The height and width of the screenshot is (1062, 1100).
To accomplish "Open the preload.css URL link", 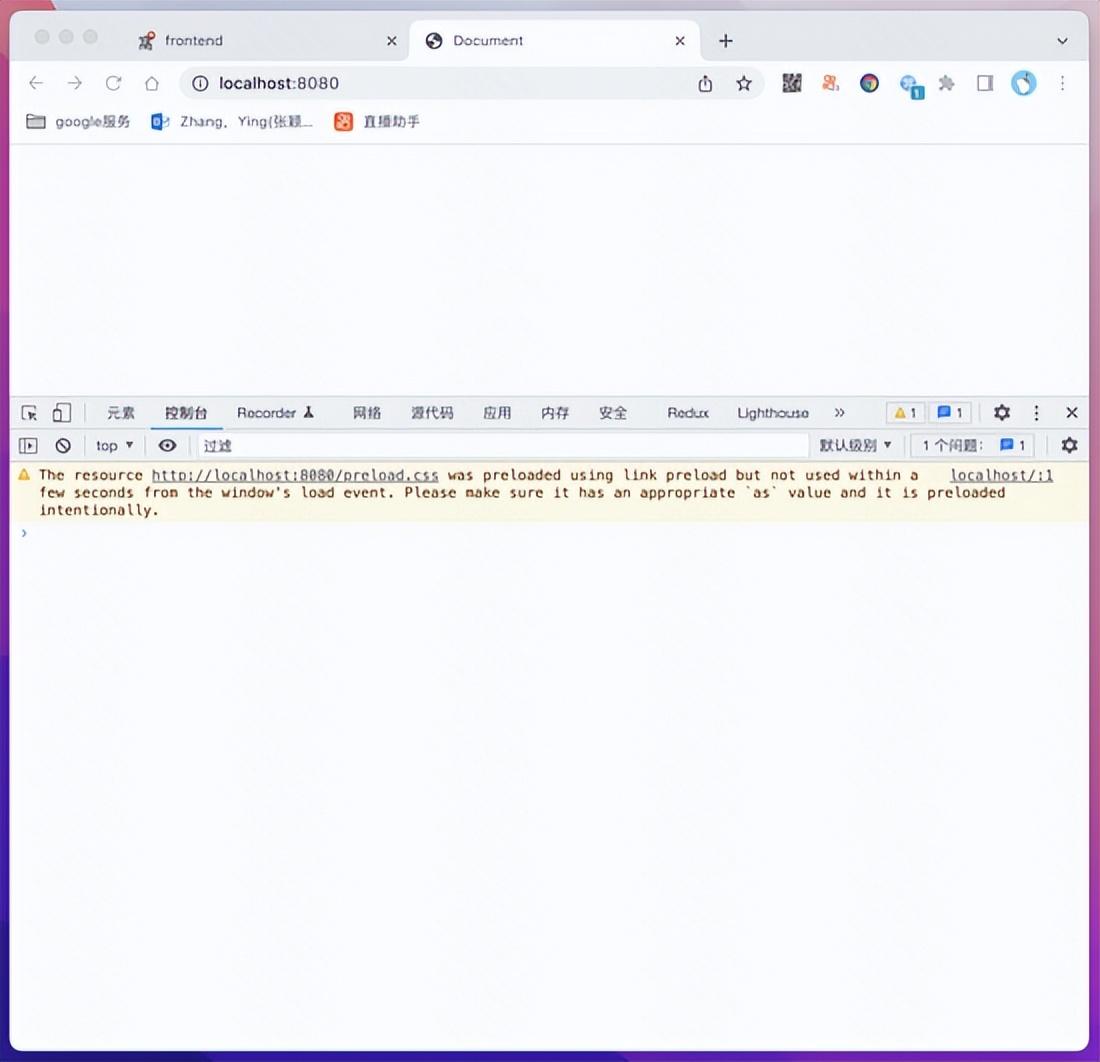I will [295, 475].
